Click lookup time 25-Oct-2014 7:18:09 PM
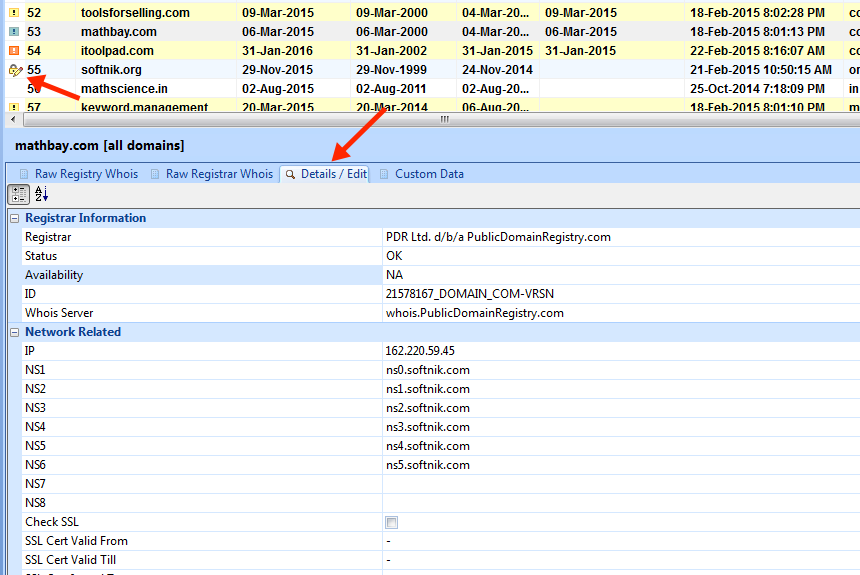The width and height of the screenshot is (860, 575). tap(757, 89)
